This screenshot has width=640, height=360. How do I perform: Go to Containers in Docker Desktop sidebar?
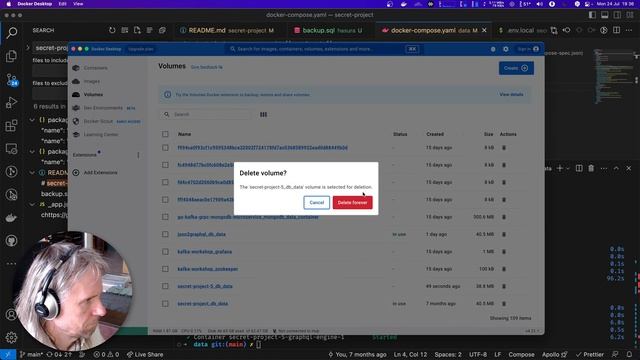(x=96, y=68)
